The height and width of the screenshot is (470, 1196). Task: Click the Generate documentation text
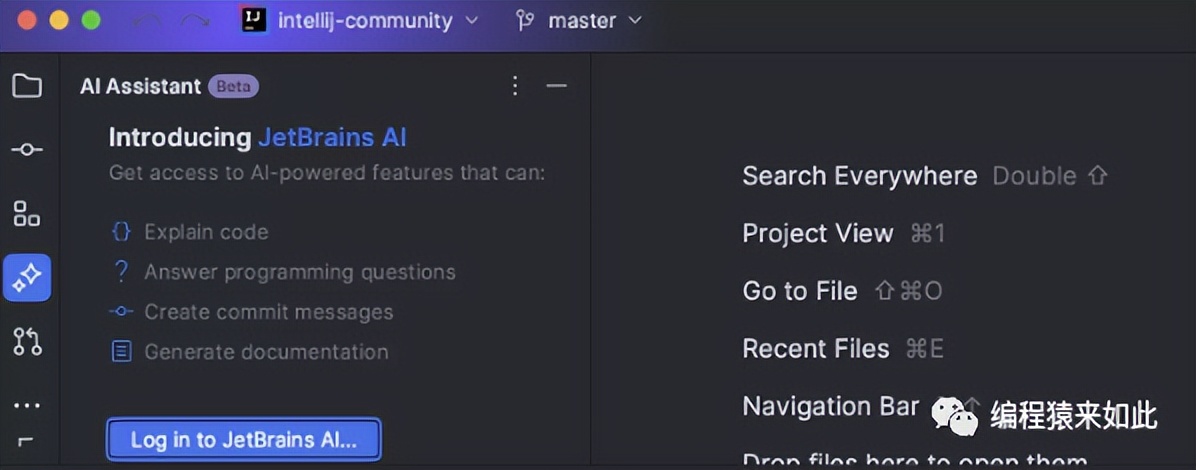[266, 352]
